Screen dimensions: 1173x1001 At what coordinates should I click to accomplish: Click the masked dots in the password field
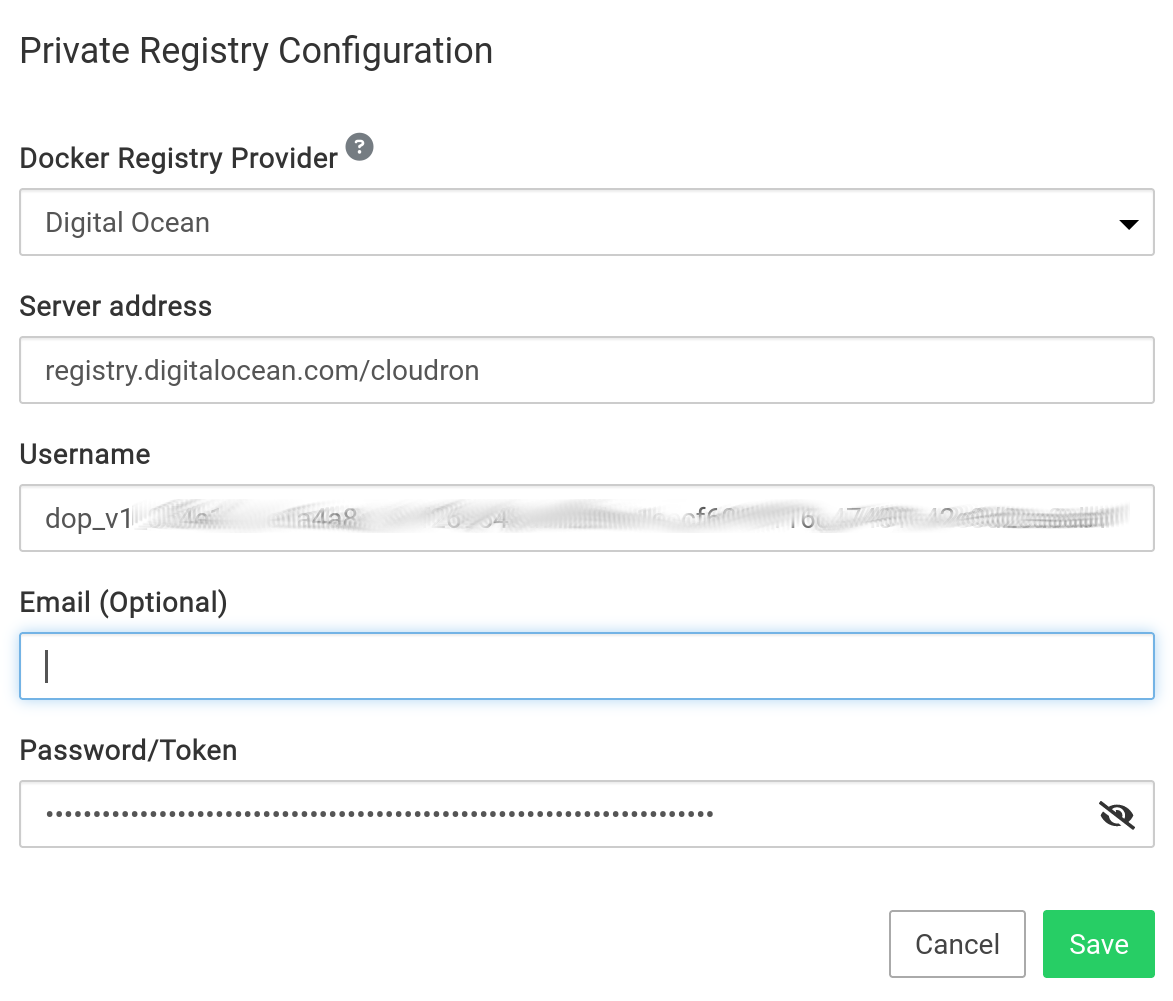(x=378, y=814)
